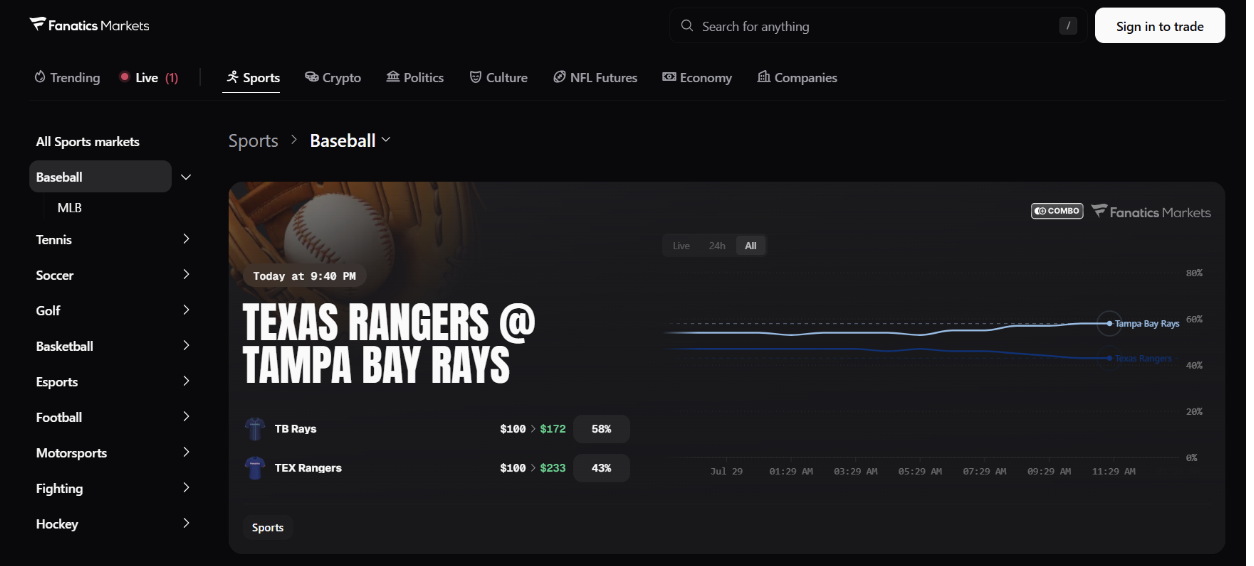
Task: Click the Economy banknote icon
Action: tap(669, 77)
